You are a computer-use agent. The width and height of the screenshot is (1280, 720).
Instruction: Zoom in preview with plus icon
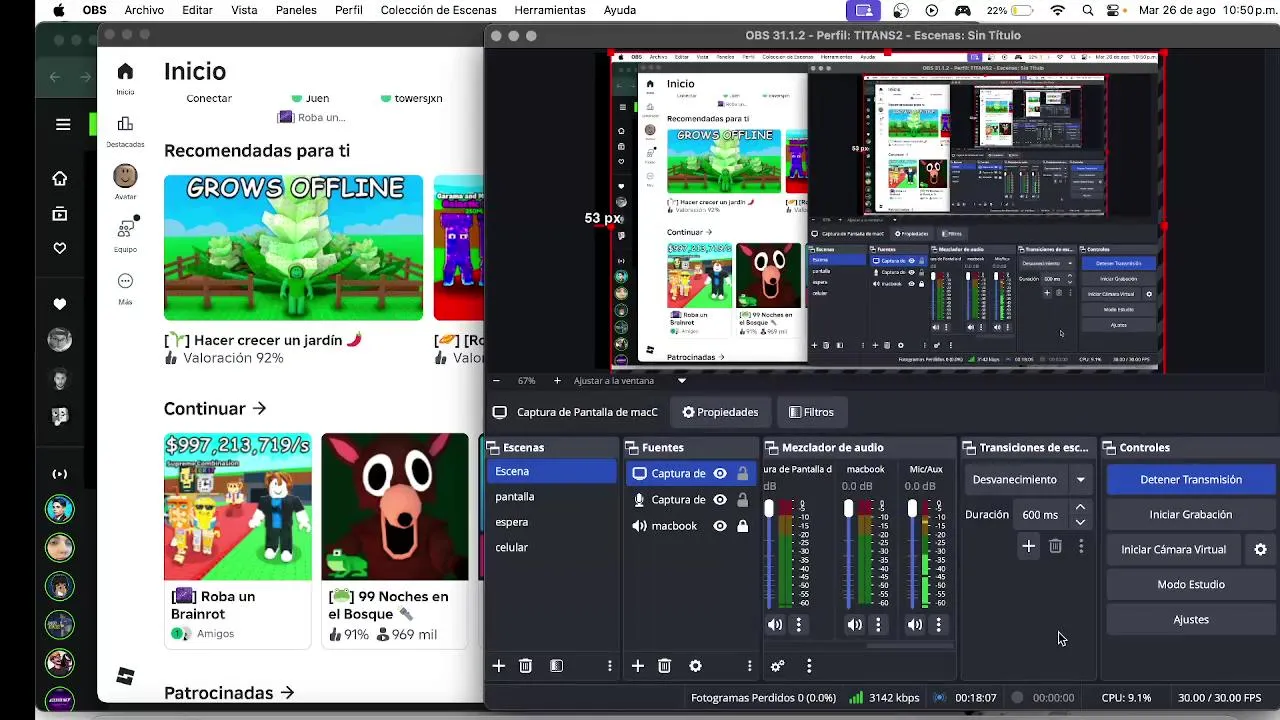click(x=557, y=381)
